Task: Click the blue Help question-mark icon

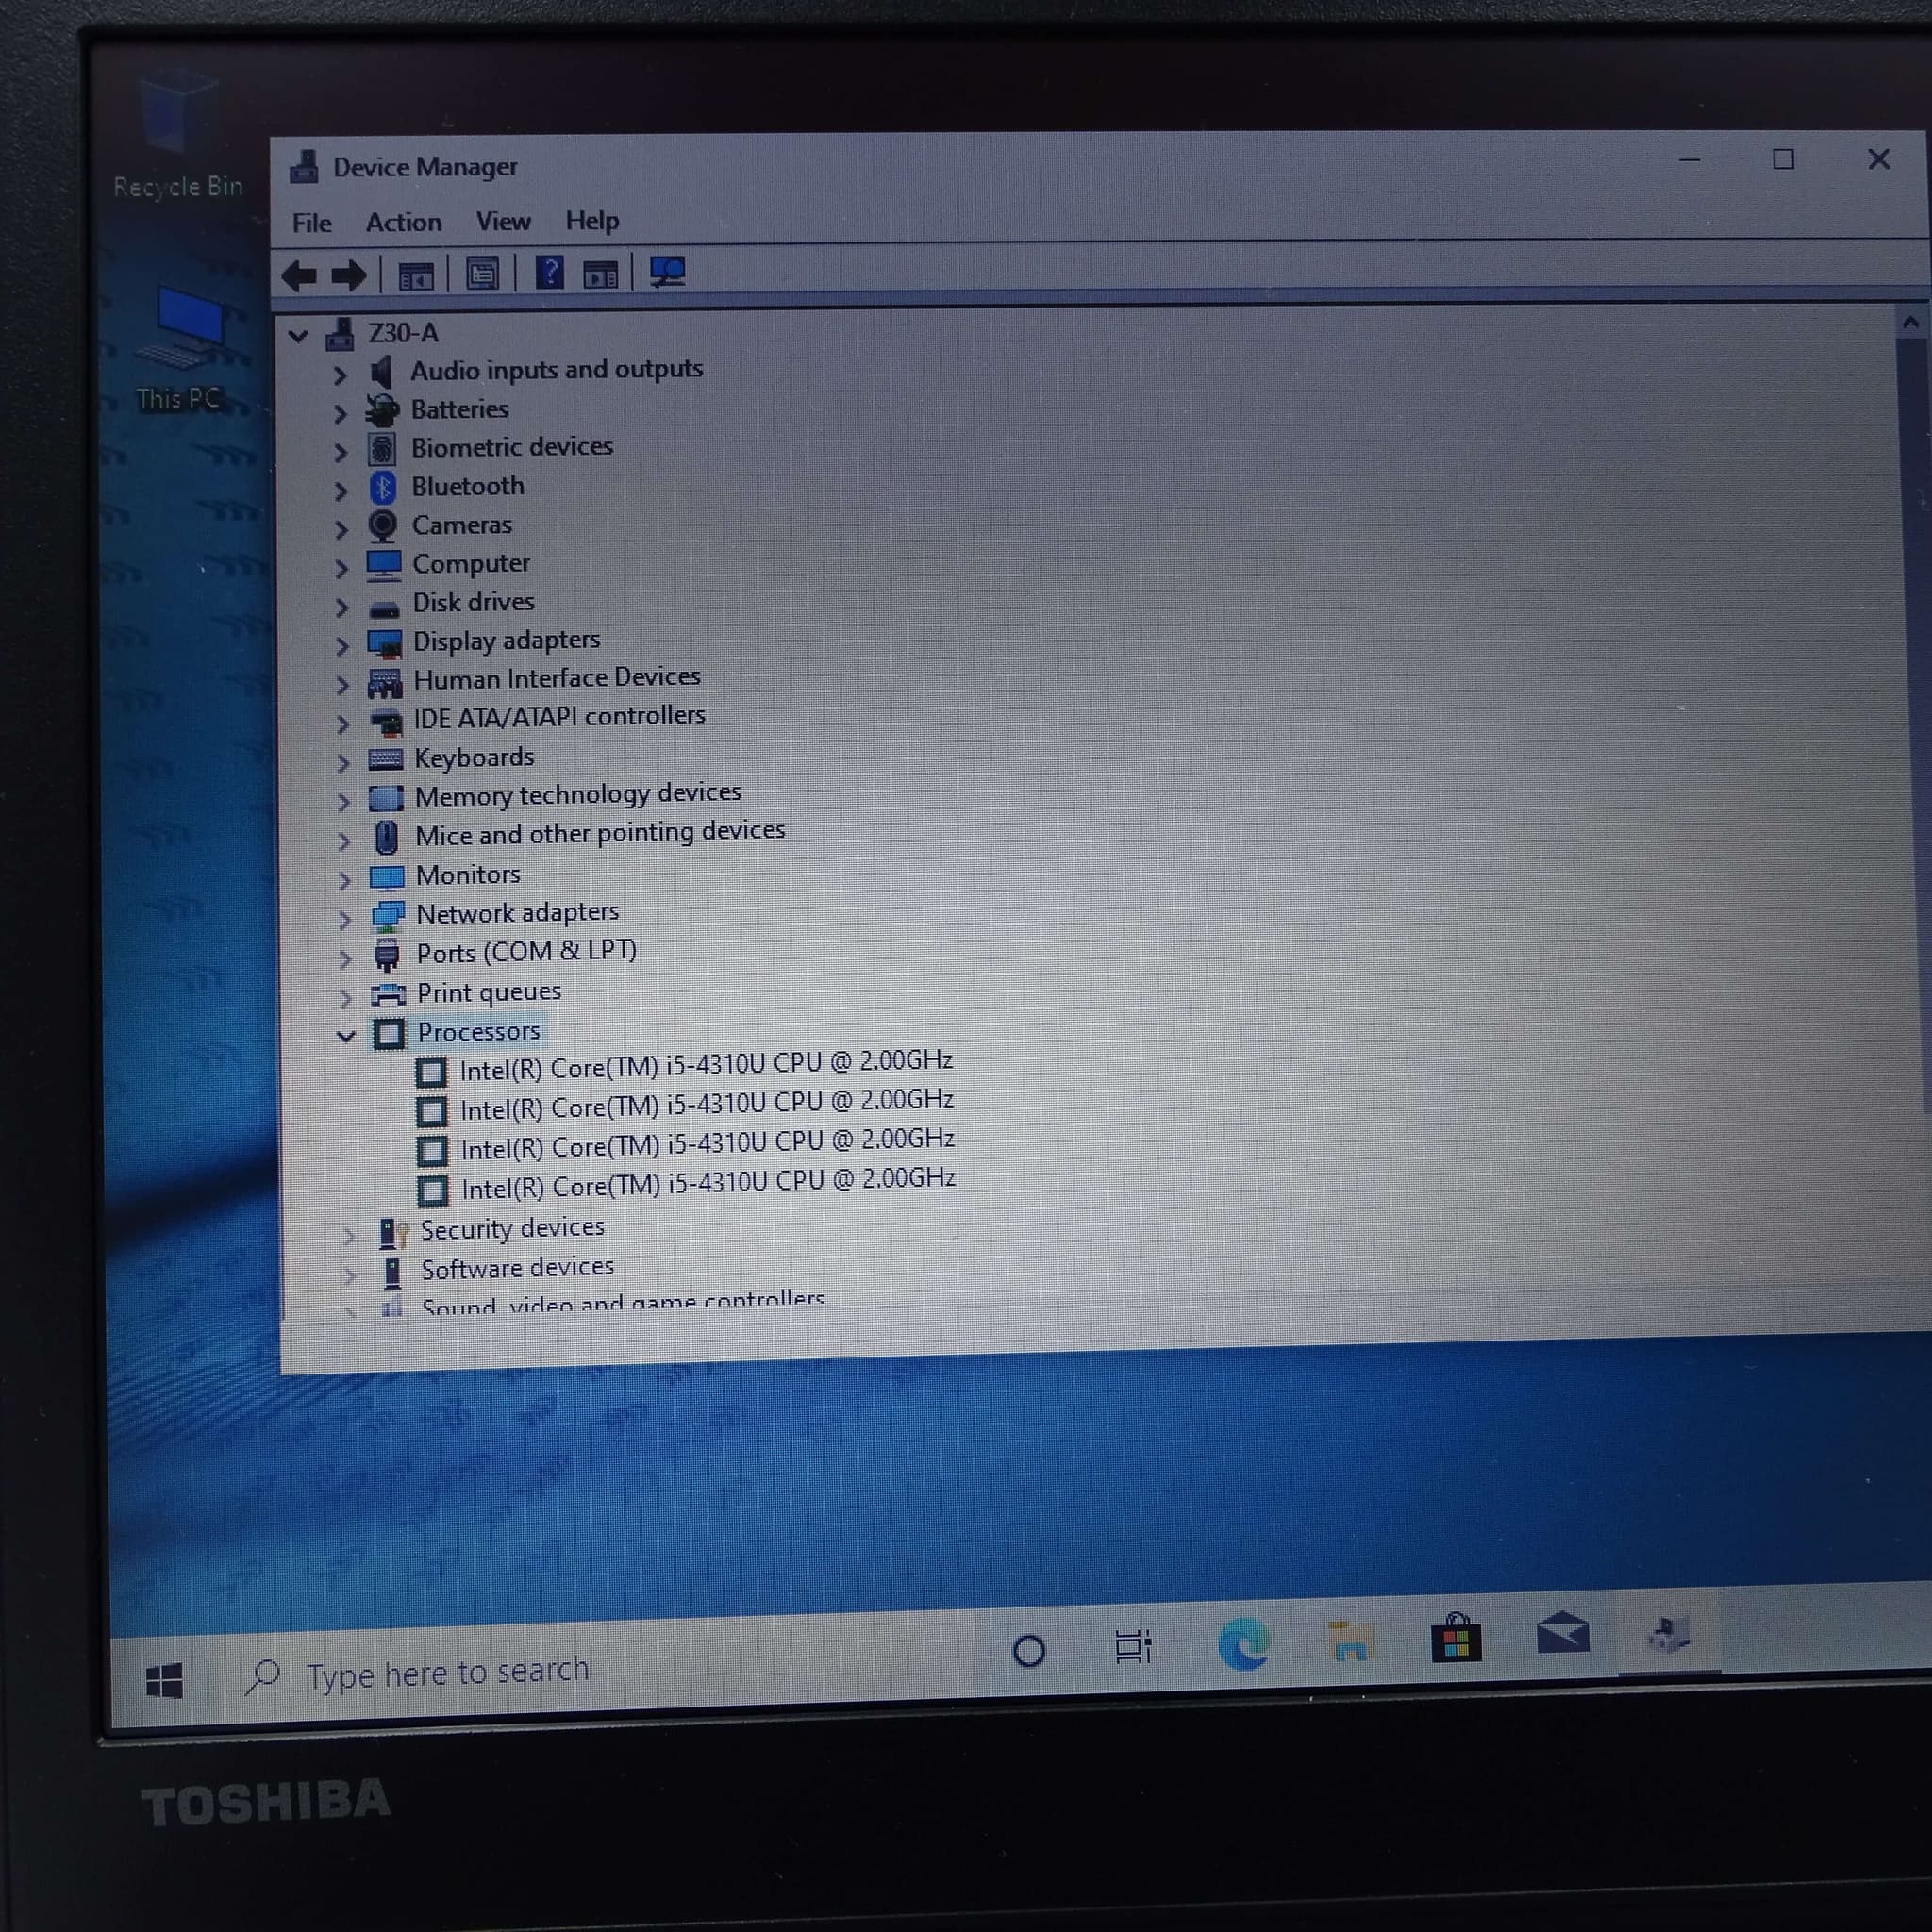Action: click(549, 272)
